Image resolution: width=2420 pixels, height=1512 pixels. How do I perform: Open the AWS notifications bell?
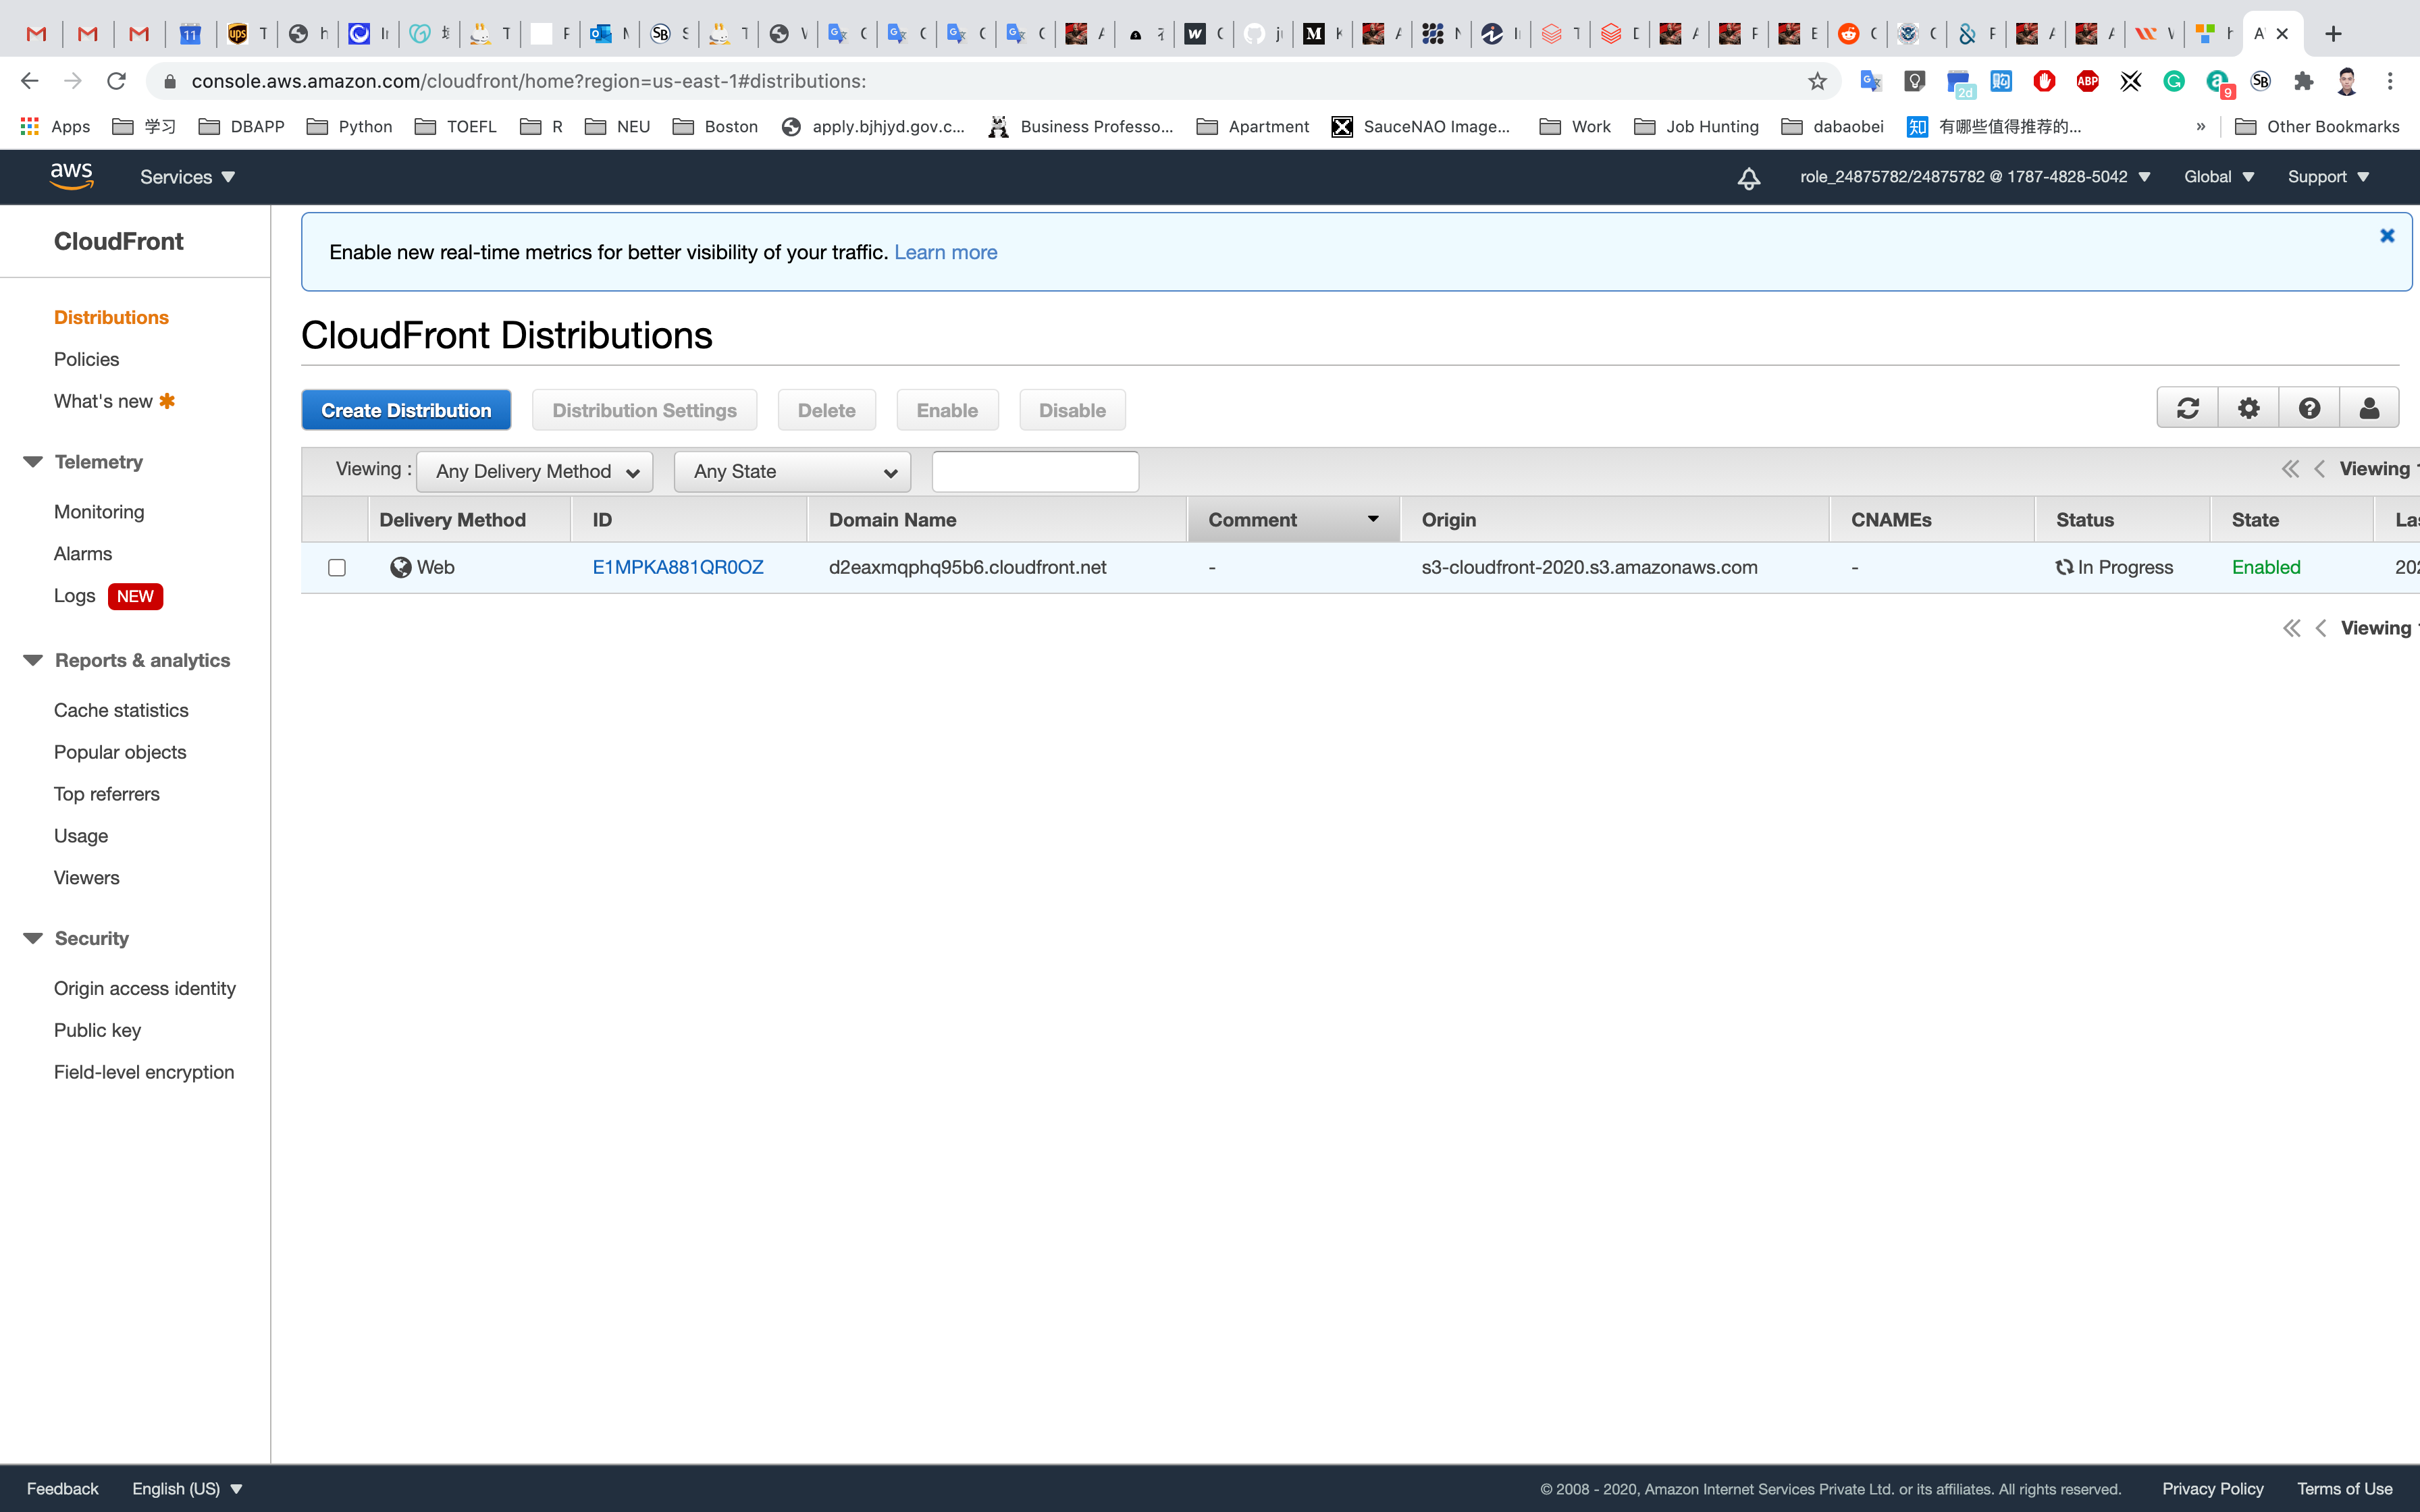1748,178
